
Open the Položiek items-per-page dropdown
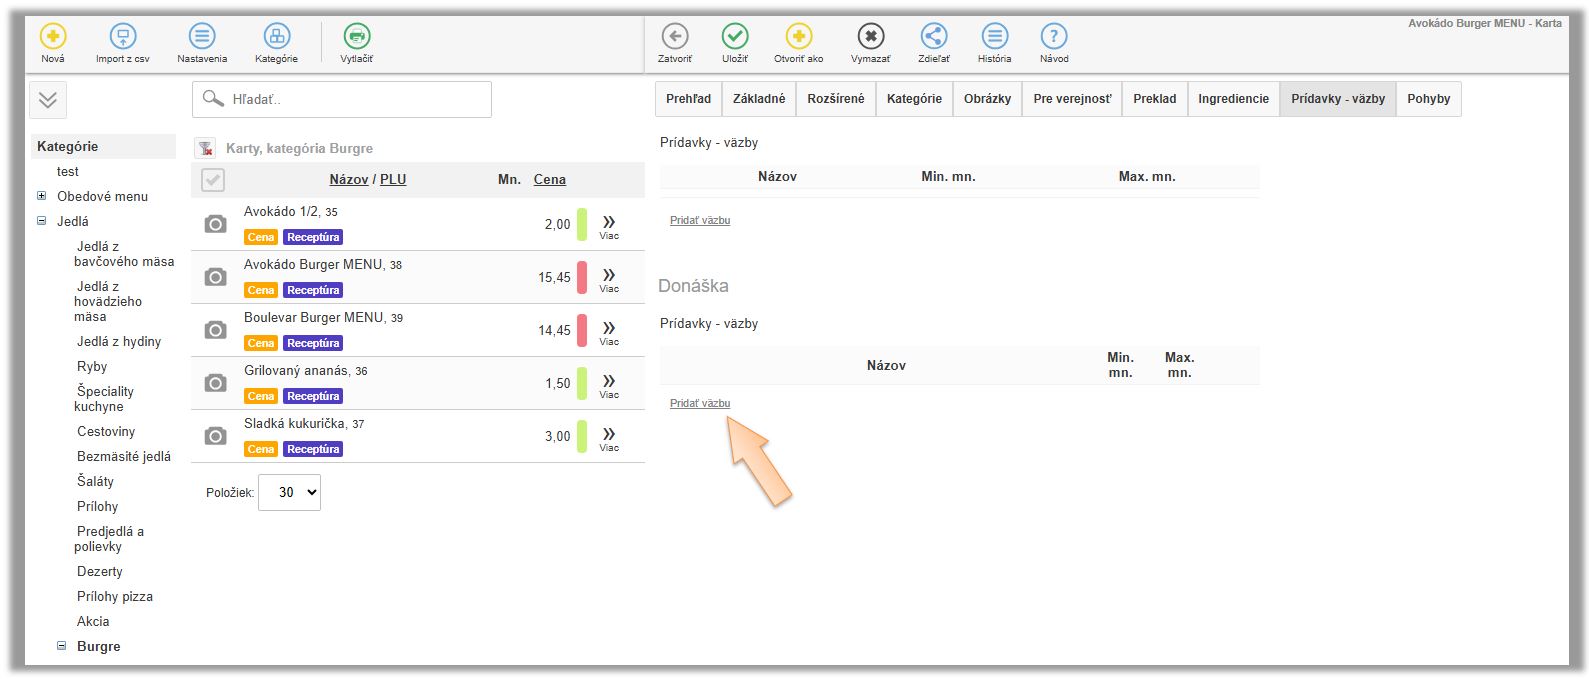click(289, 492)
